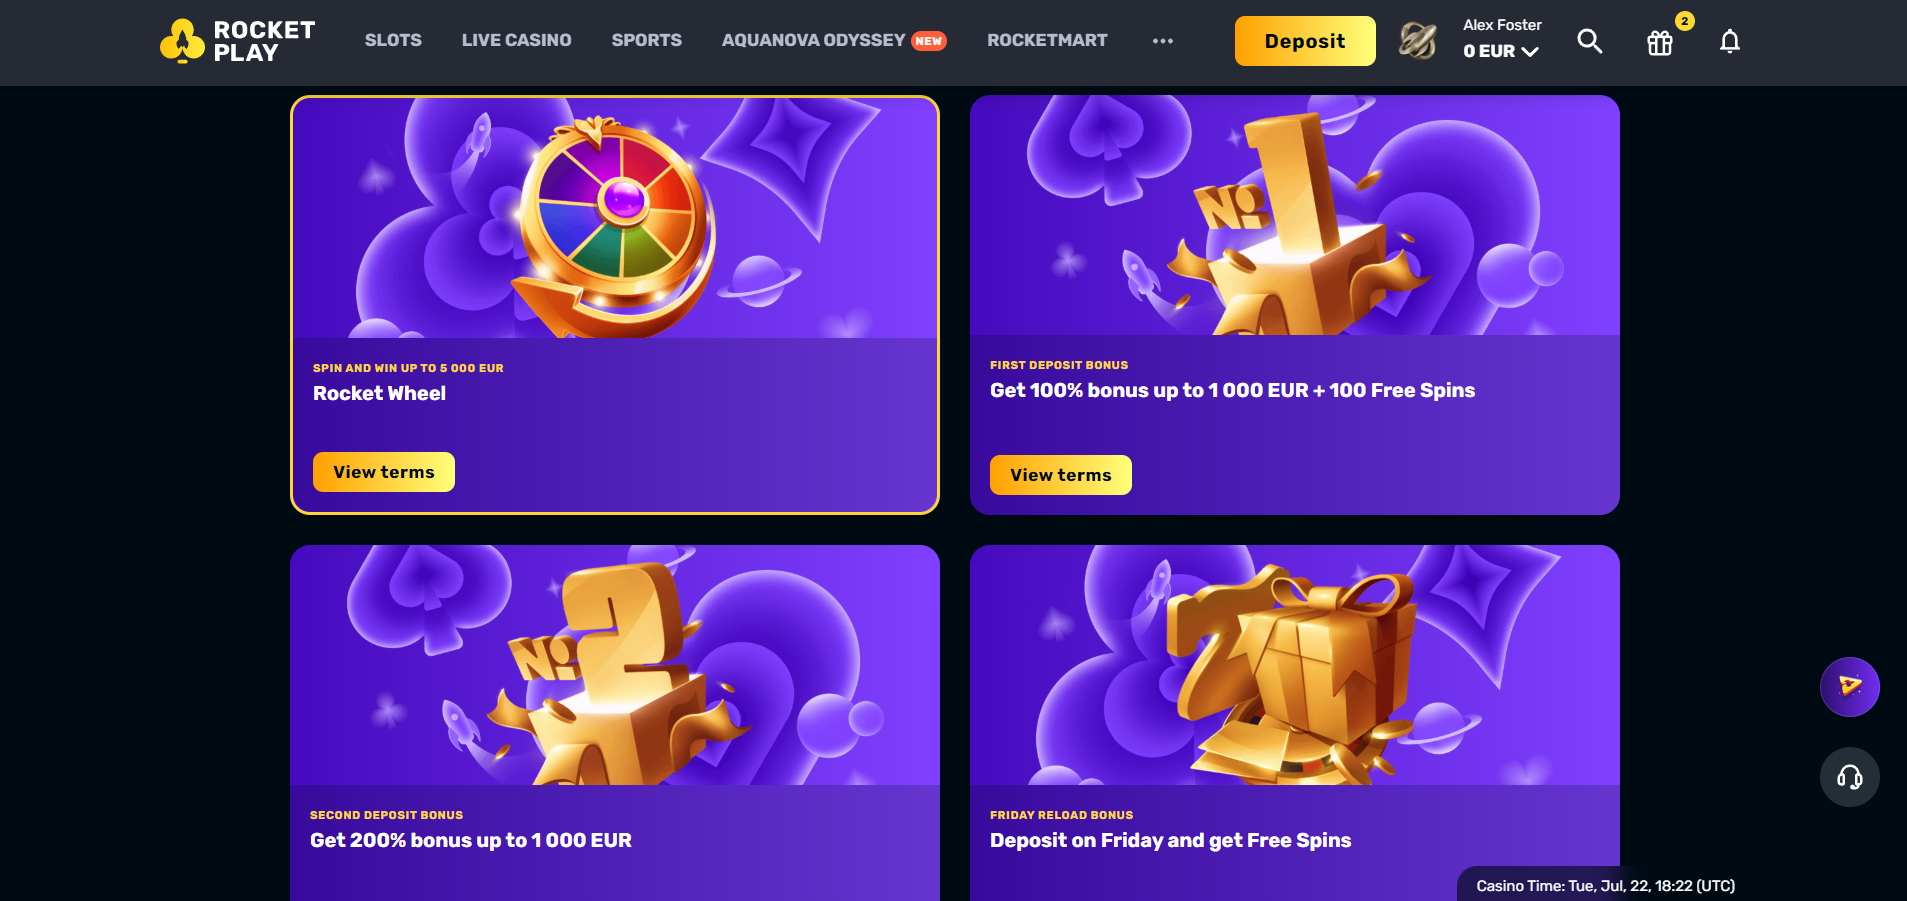The height and width of the screenshot is (901, 1907).
Task: View terms for First Deposit Bonus
Action: (1061, 475)
